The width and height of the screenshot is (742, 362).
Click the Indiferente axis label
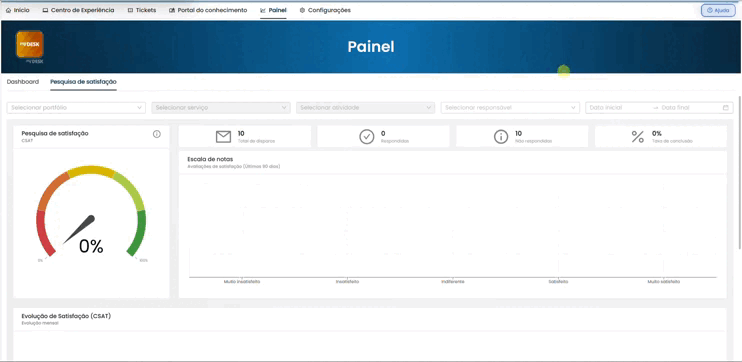pos(452,282)
